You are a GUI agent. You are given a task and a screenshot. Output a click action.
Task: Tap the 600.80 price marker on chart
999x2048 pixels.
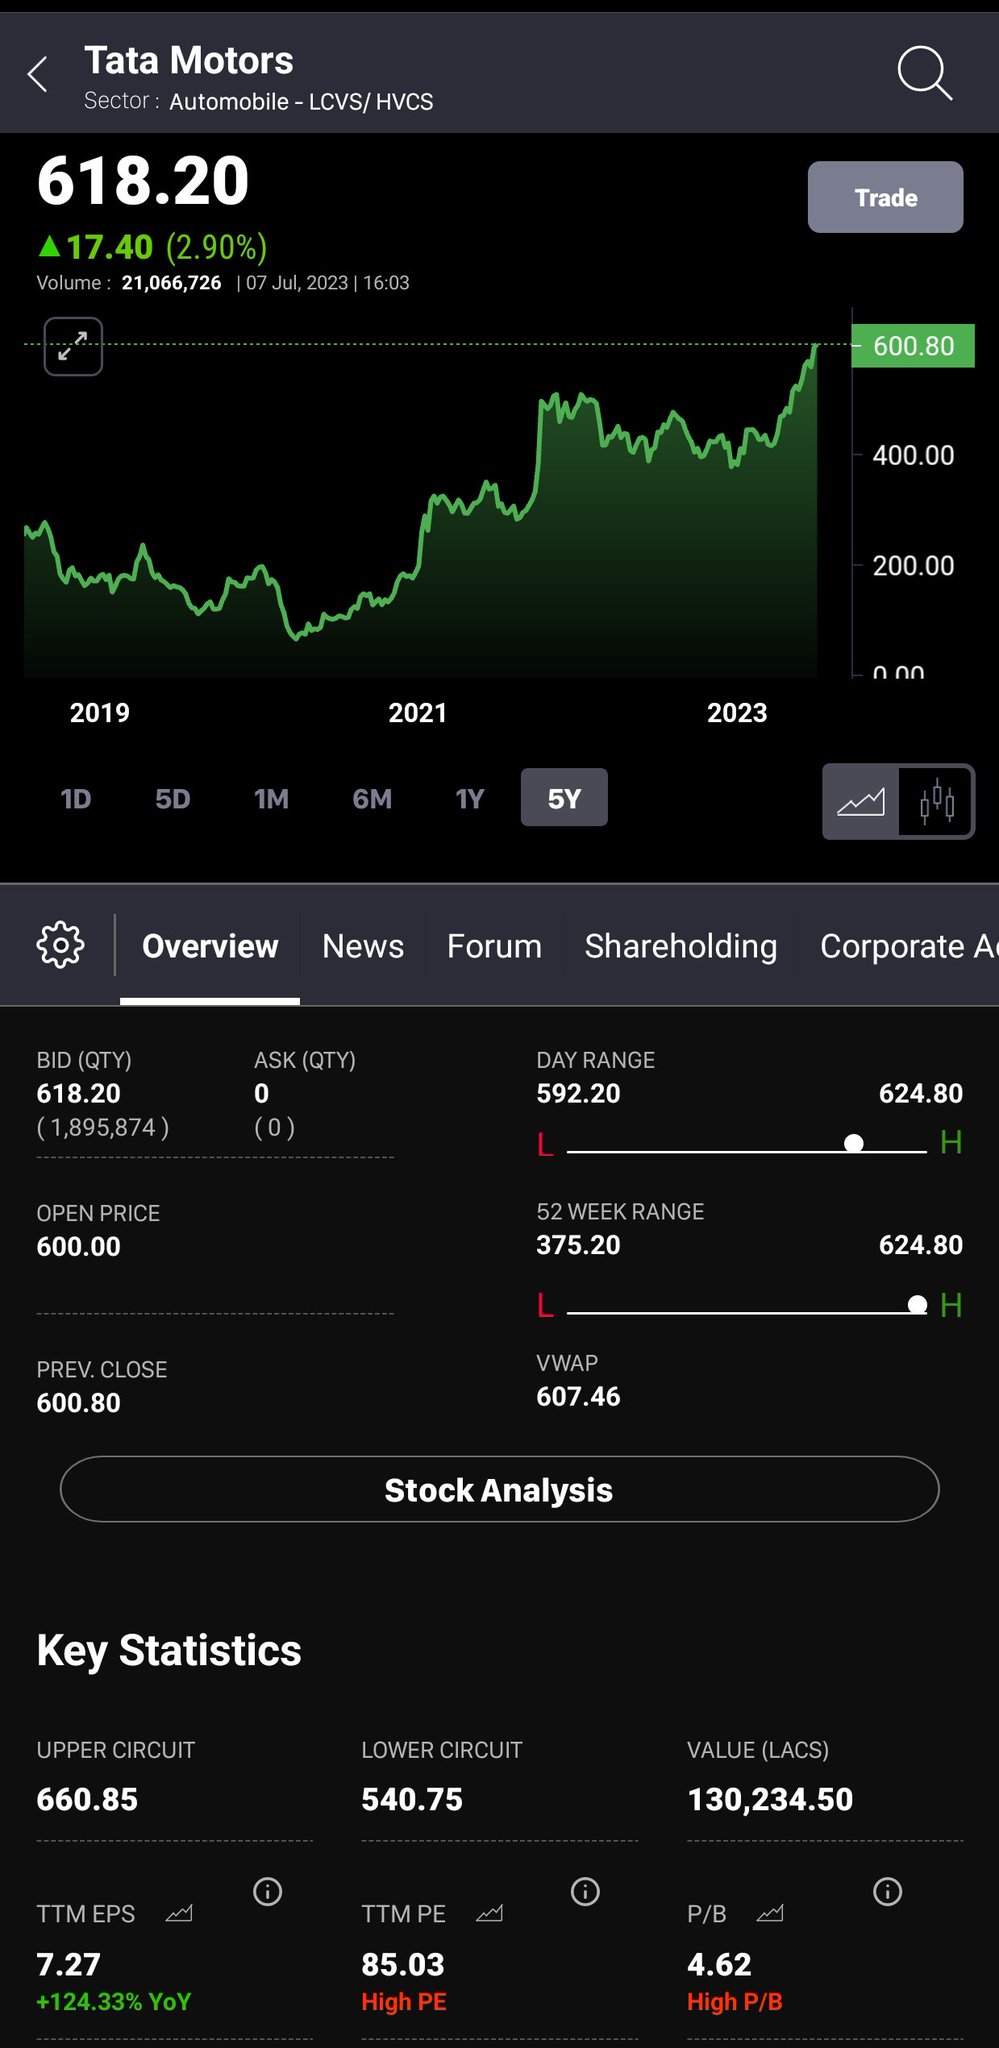pyautogui.click(x=913, y=346)
